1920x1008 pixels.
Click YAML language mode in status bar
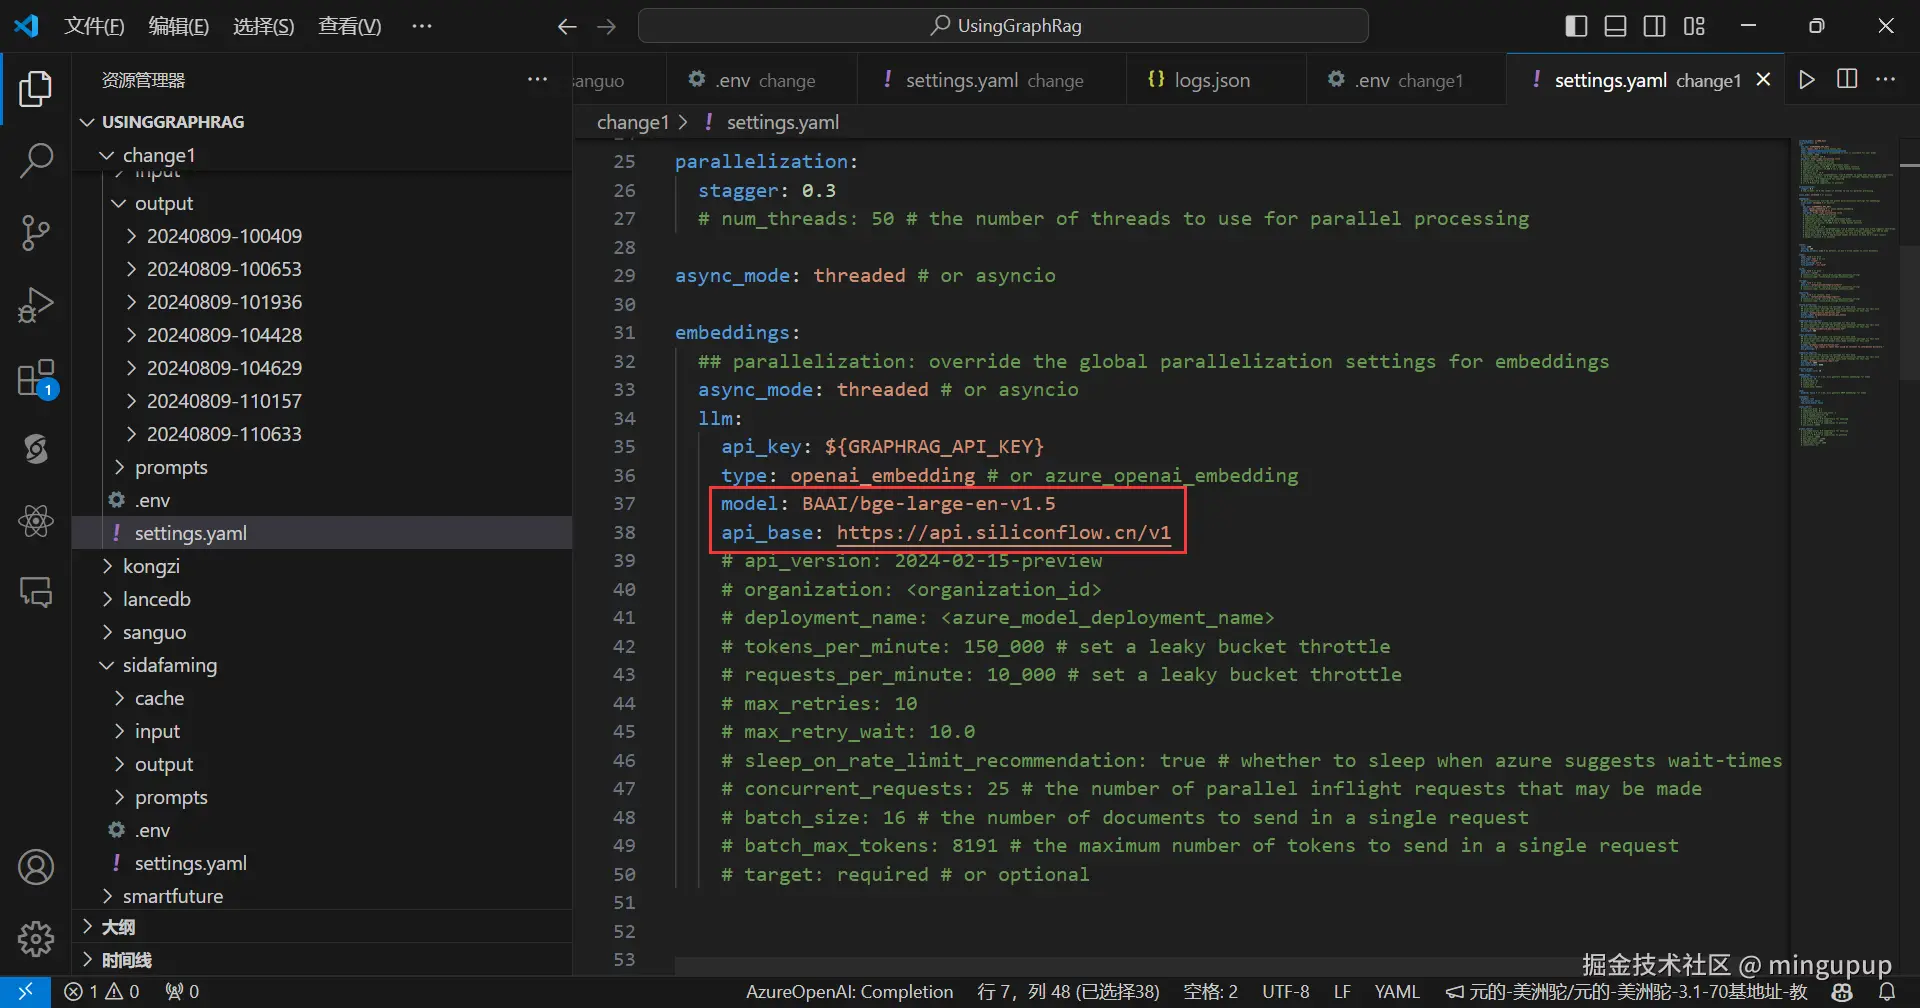click(x=1396, y=991)
